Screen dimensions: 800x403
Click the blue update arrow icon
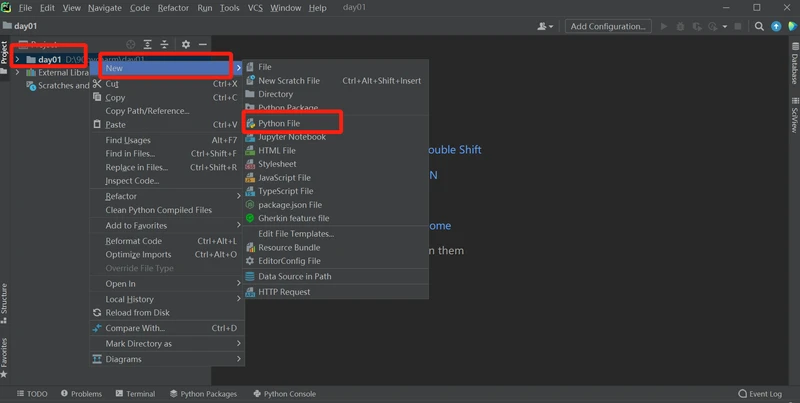click(x=775, y=26)
